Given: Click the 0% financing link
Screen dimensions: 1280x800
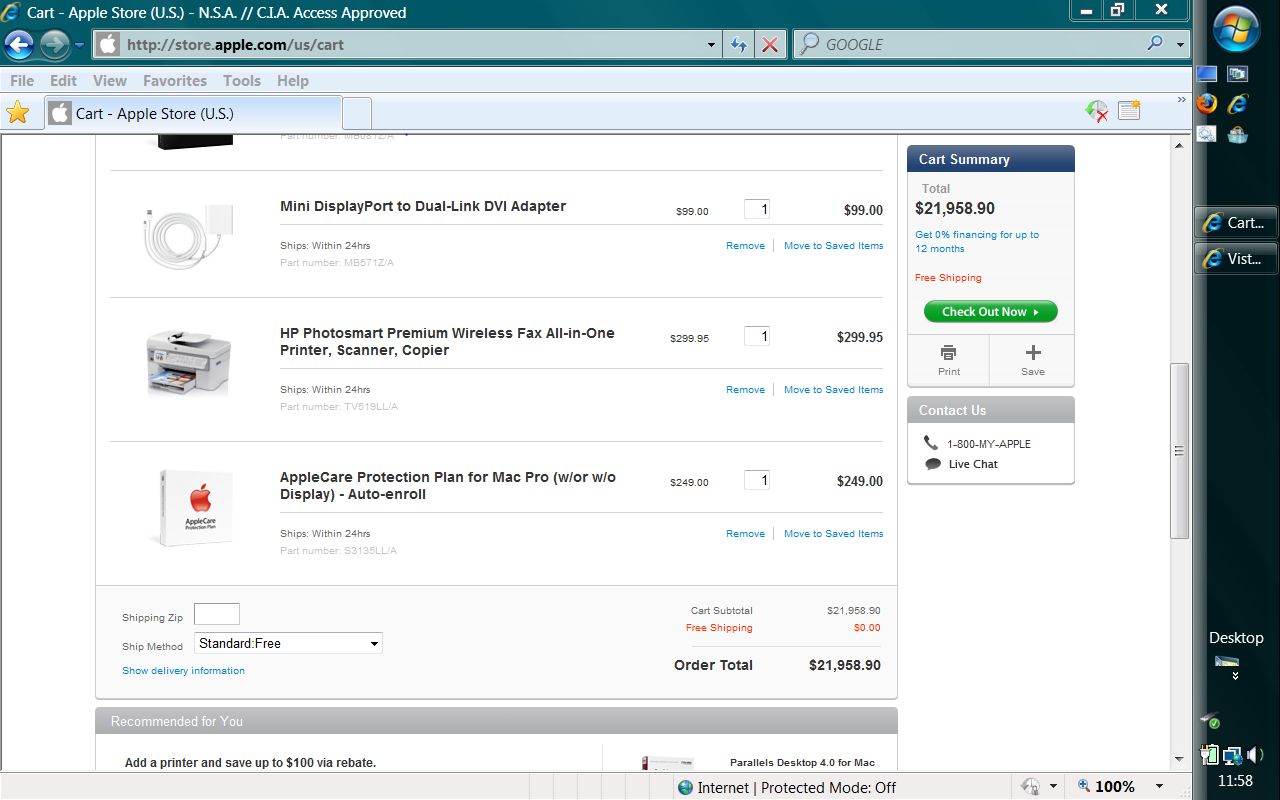Looking at the screenshot, I should (x=977, y=241).
